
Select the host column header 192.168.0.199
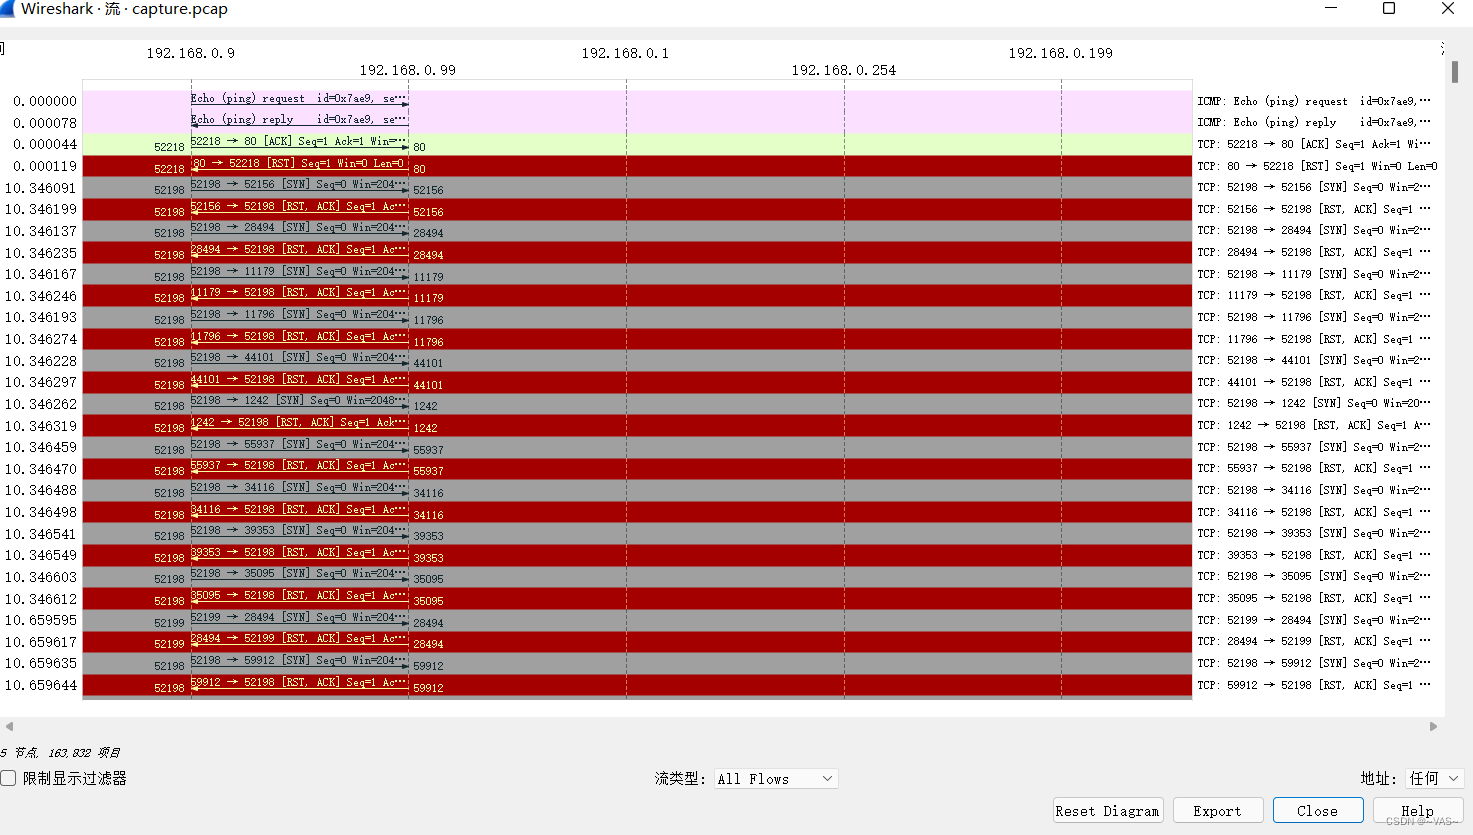[1060, 53]
